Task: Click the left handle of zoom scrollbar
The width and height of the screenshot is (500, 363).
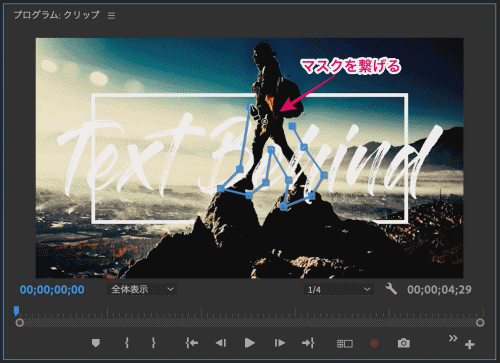Action: [20, 323]
